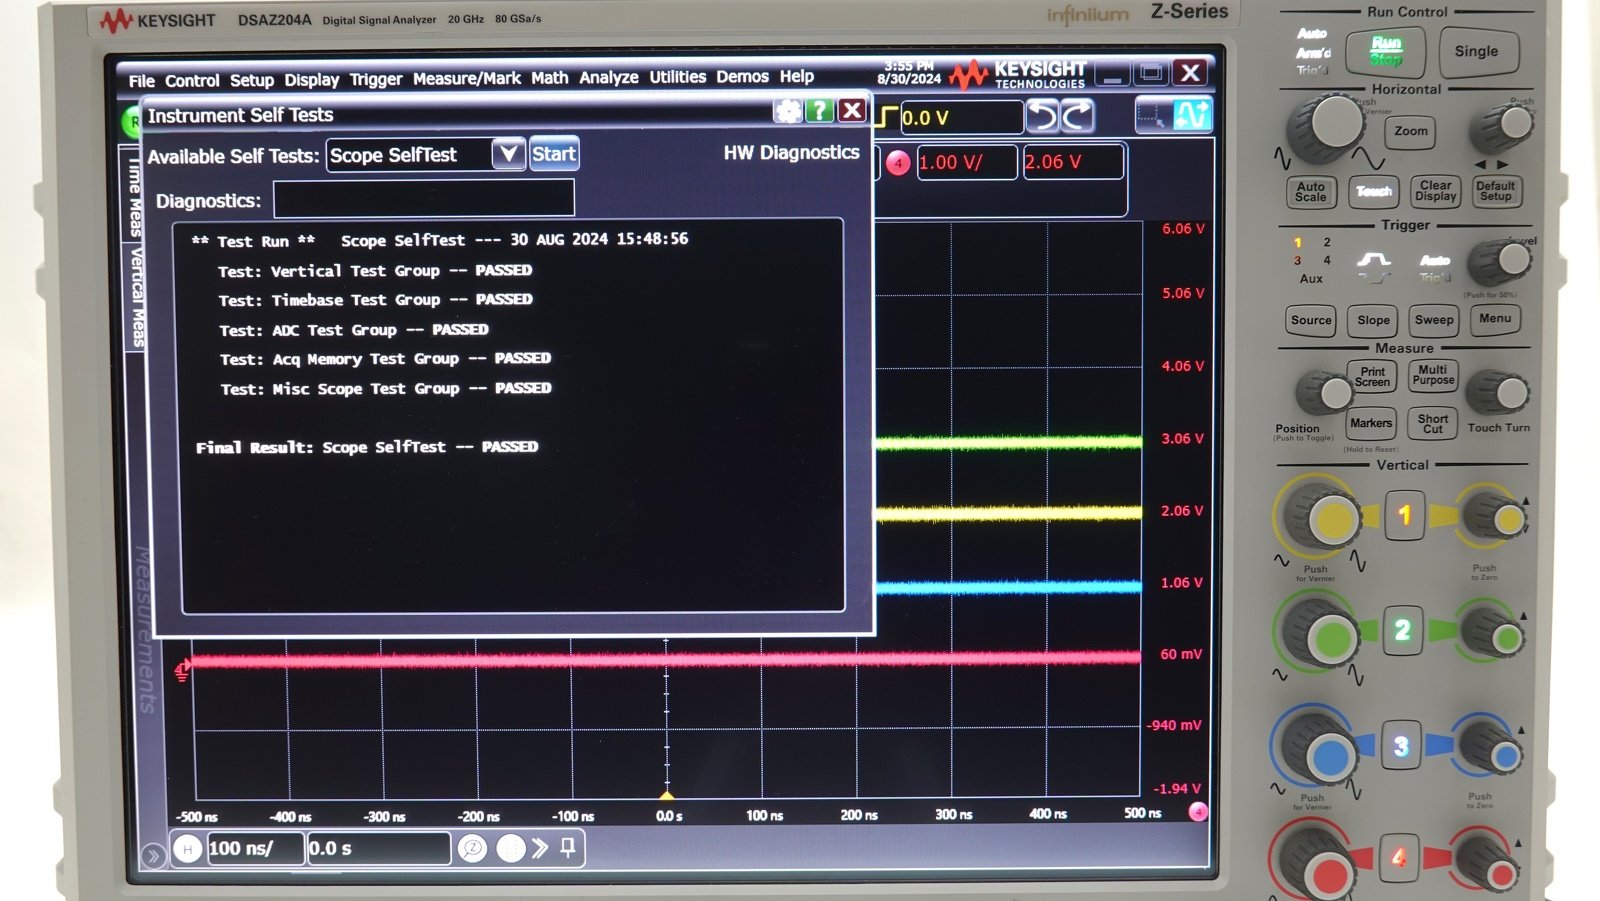Screen dimensions: 1600x901
Task: Push the Single acquisition button
Action: click(1476, 51)
